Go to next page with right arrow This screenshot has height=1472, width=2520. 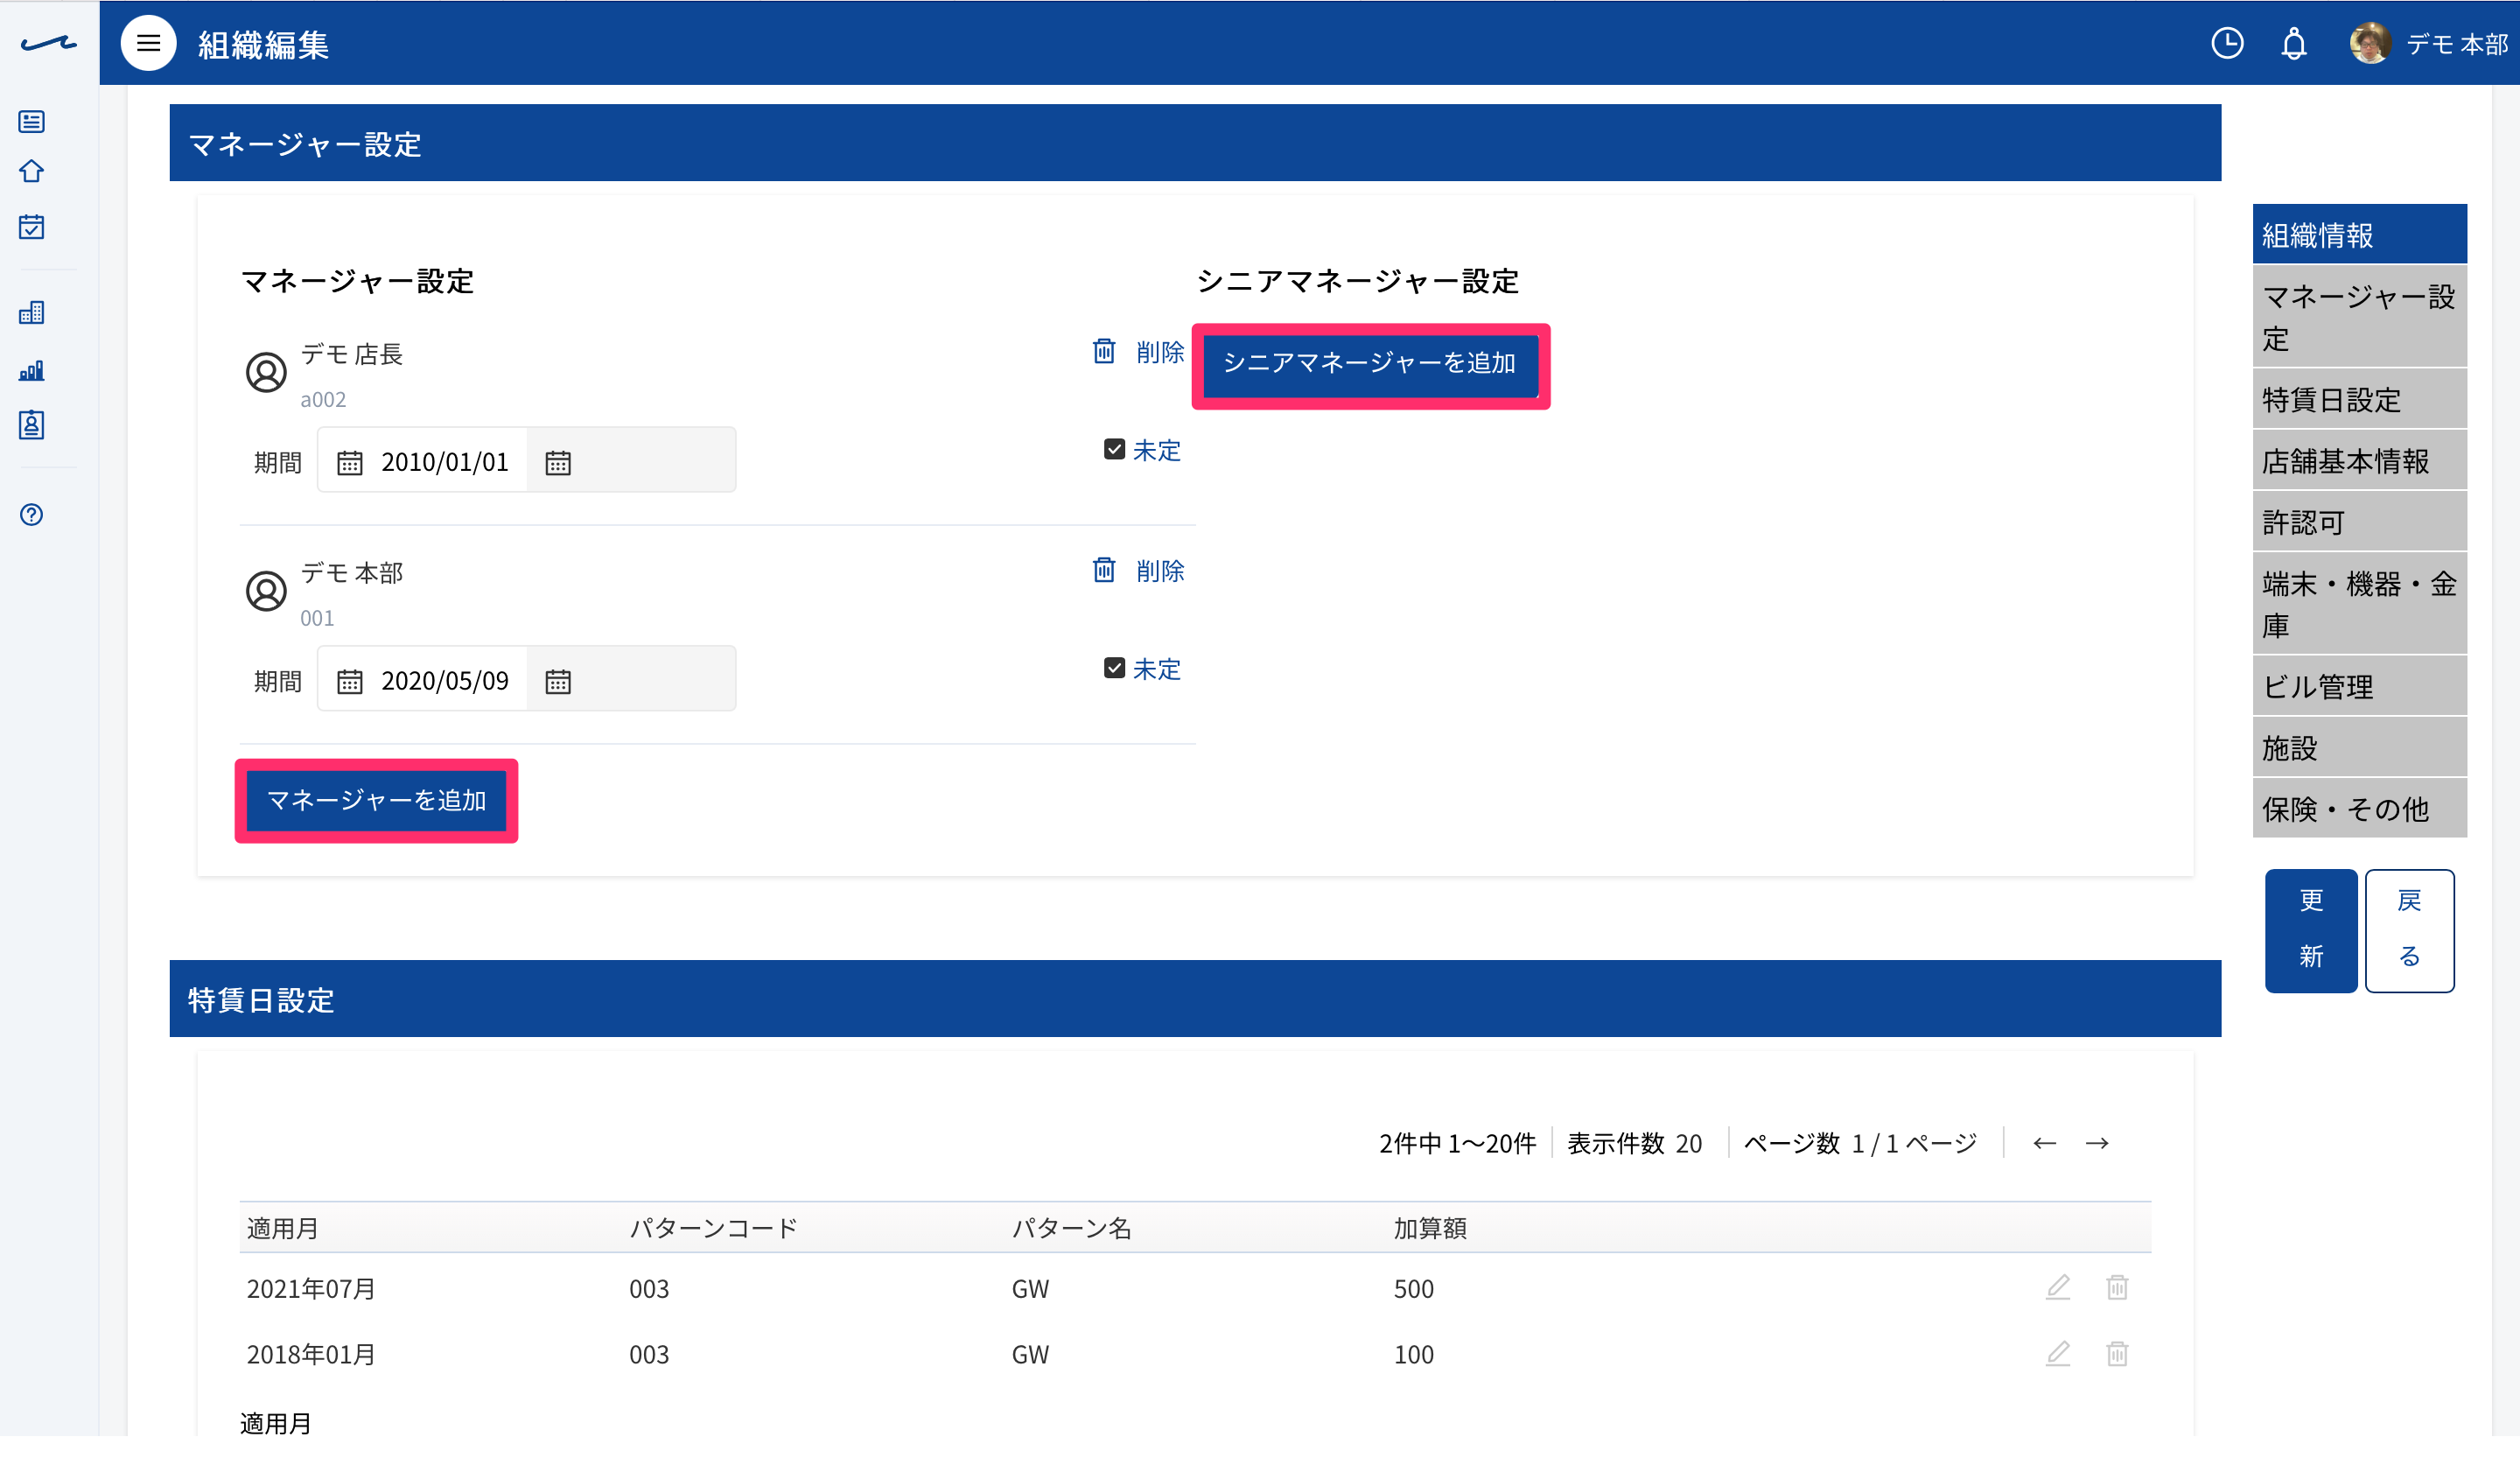pos(2097,1144)
